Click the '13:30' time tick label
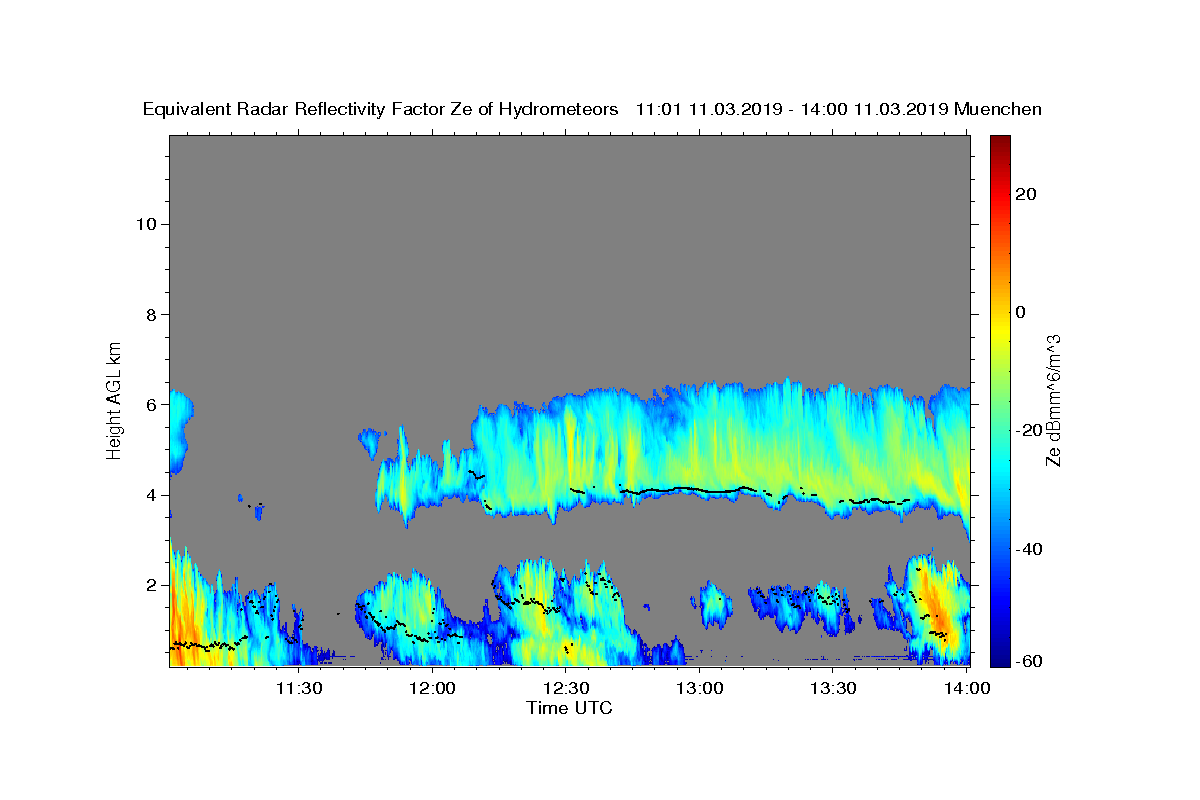Image resolution: width=1200 pixels, height=800 pixels. tap(833, 688)
